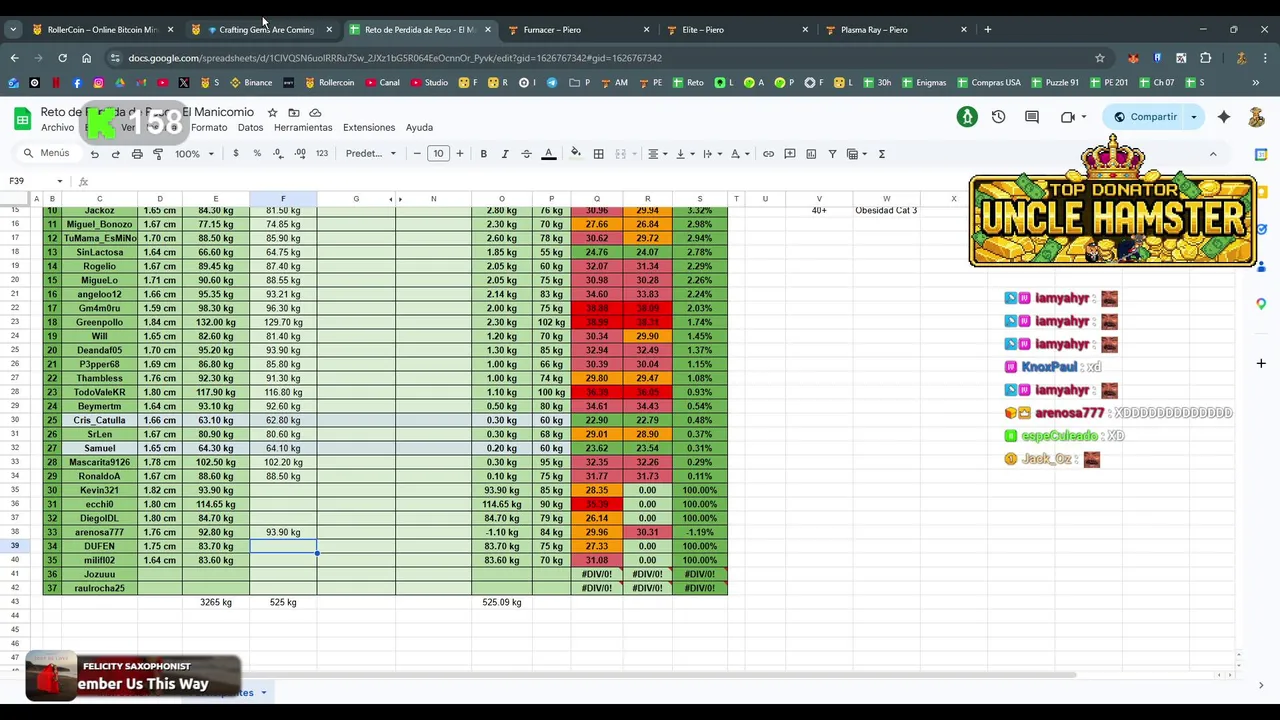1280x720 pixels.
Task: Print the spreadsheet
Action: pyautogui.click(x=137, y=154)
